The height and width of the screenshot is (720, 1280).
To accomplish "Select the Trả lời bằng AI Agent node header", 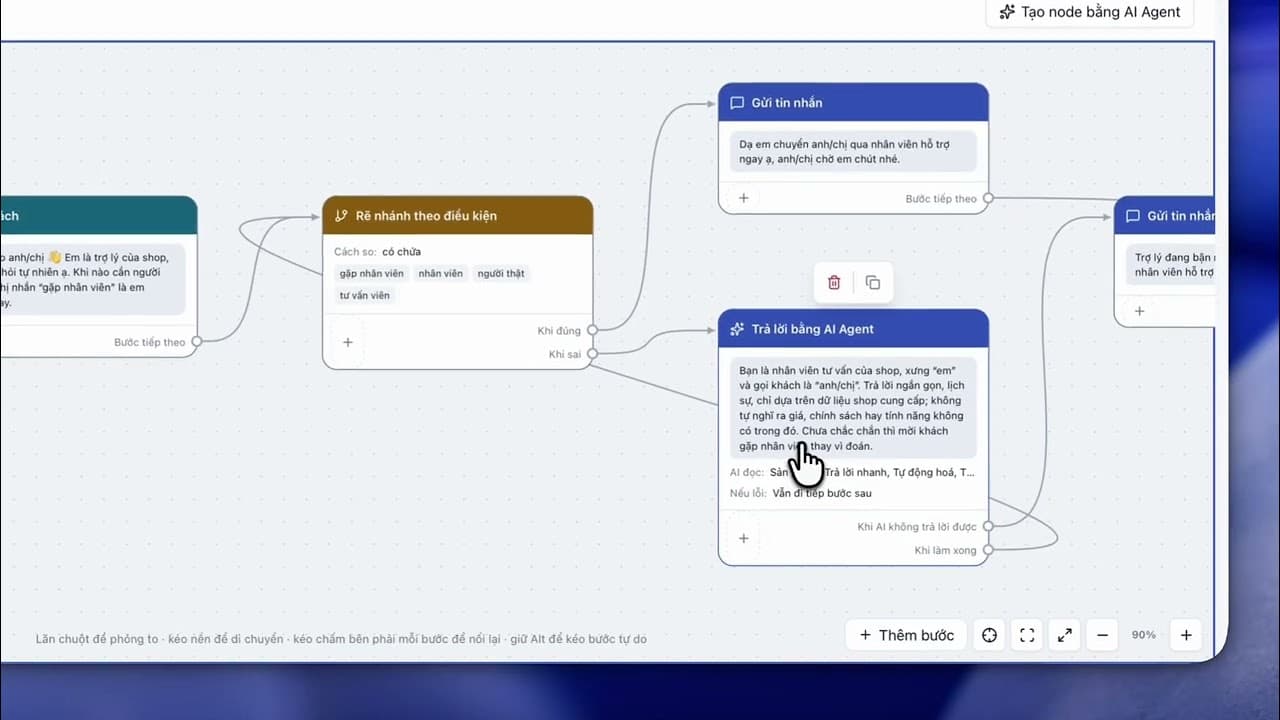I will (853, 329).
